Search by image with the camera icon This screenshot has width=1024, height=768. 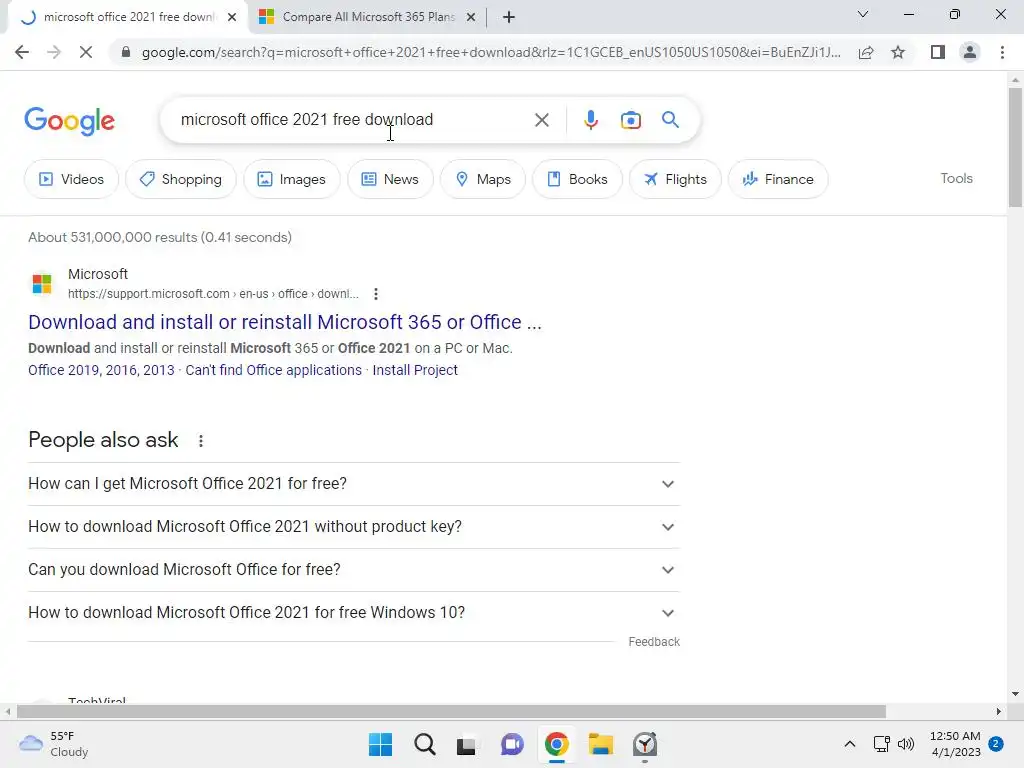click(630, 120)
